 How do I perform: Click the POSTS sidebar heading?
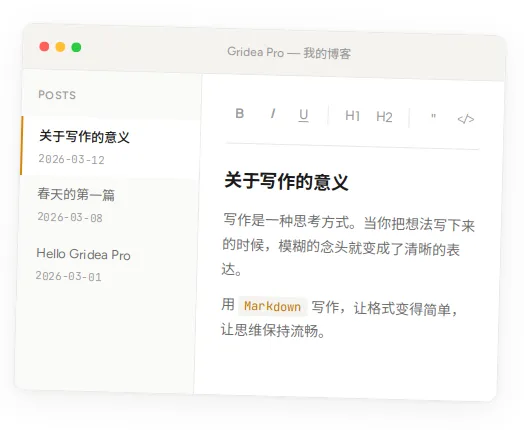[57, 95]
